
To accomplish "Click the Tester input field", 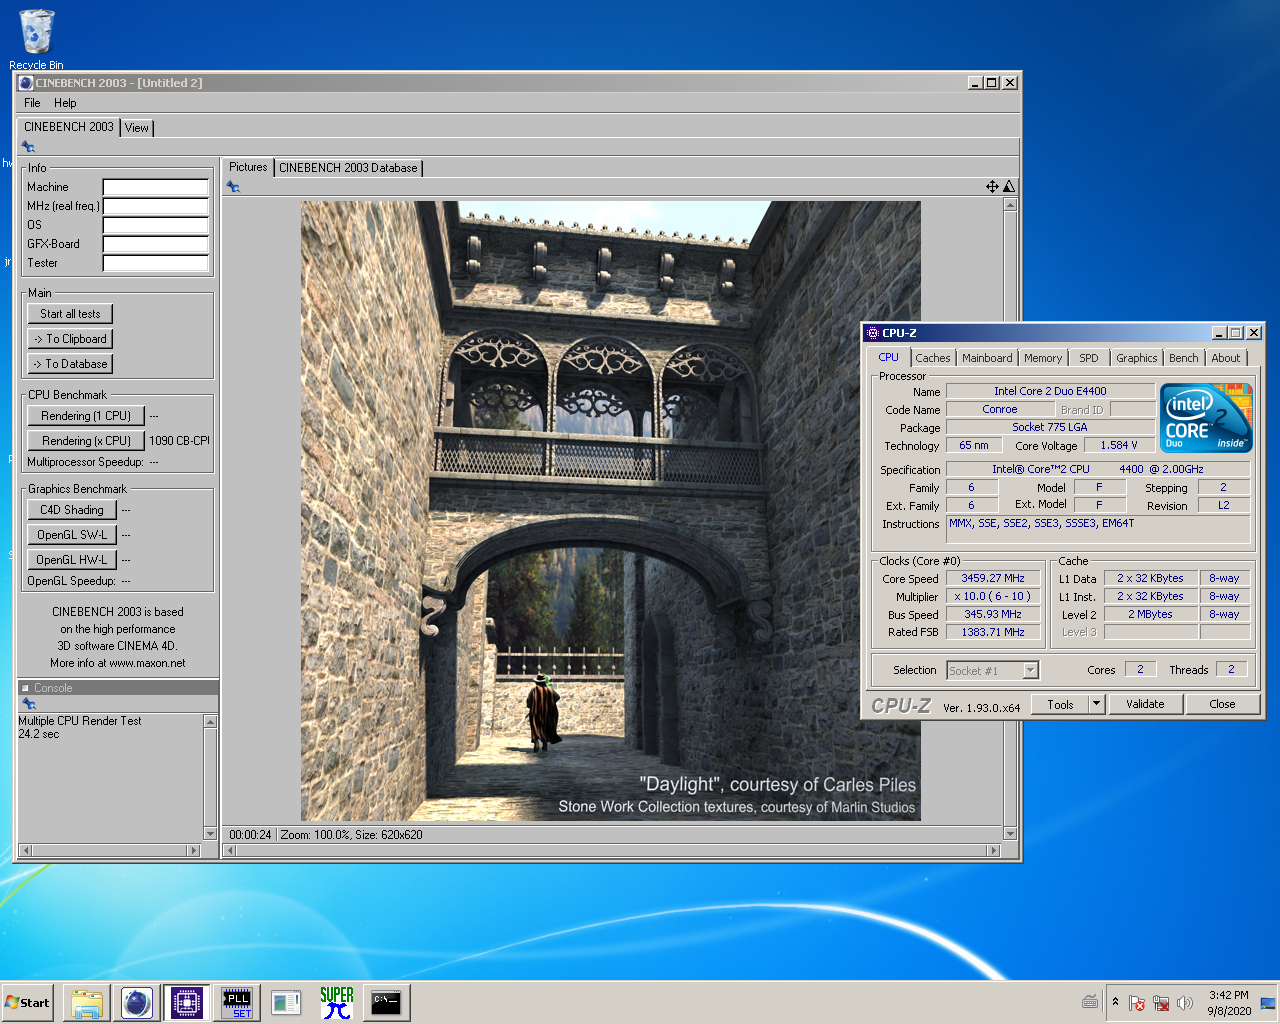I will [156, 263].
